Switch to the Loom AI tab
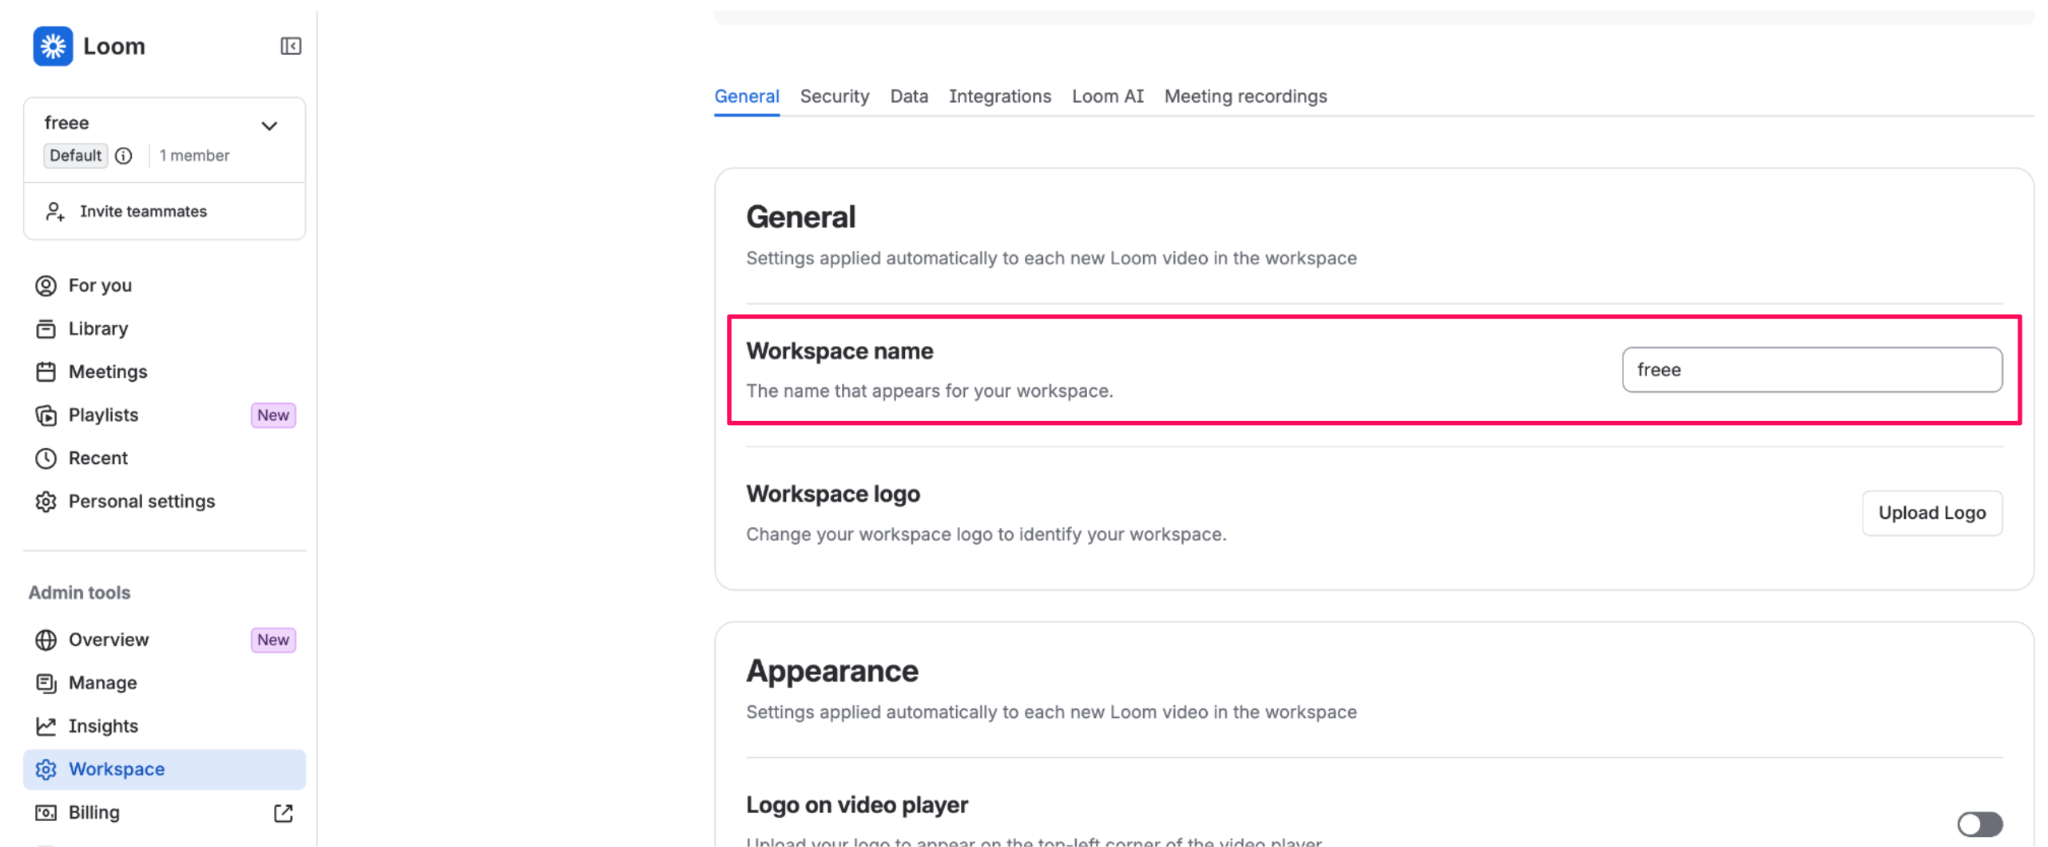The height and width of the screenshot is (847, 2048). coord(1107,96)
